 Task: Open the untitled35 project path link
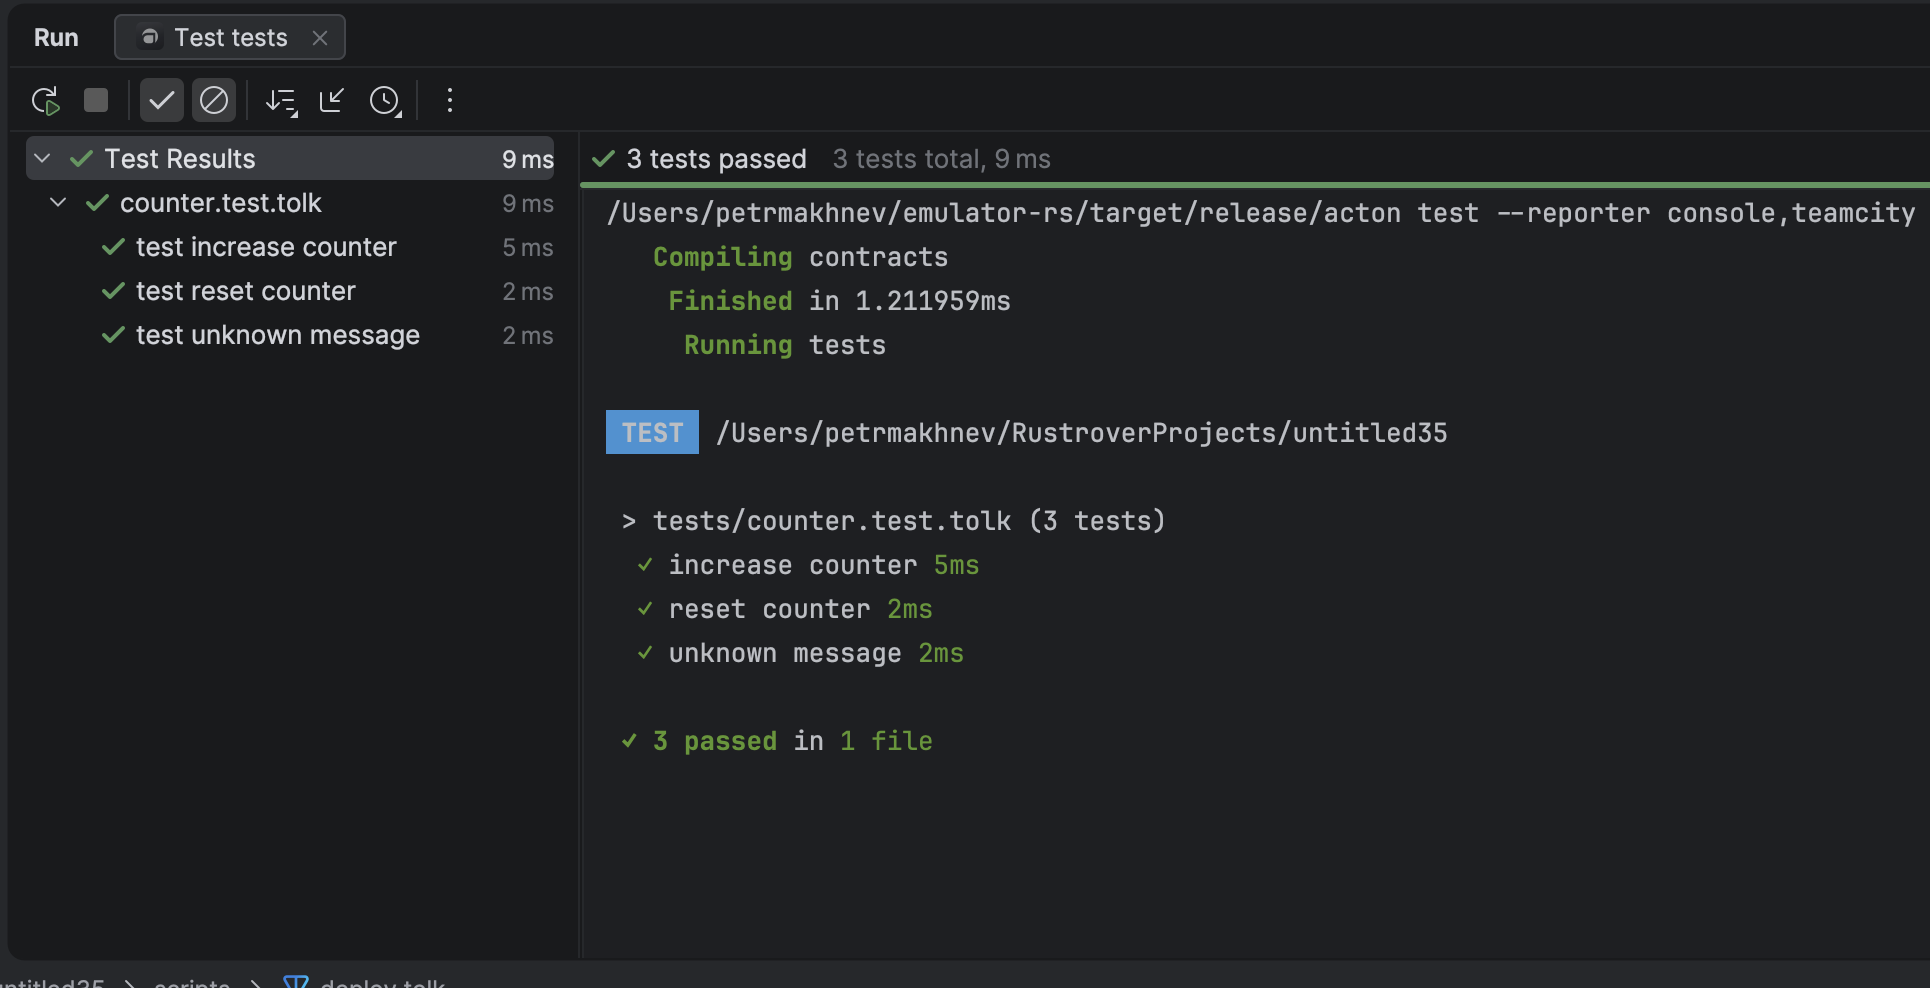tap(1081, 433)
